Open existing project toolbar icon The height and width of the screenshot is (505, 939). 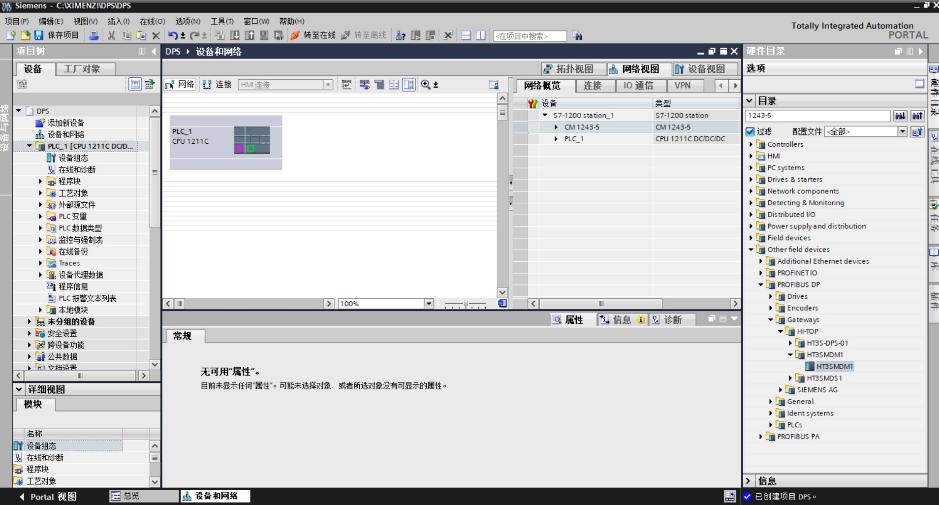tap(25, 35)
